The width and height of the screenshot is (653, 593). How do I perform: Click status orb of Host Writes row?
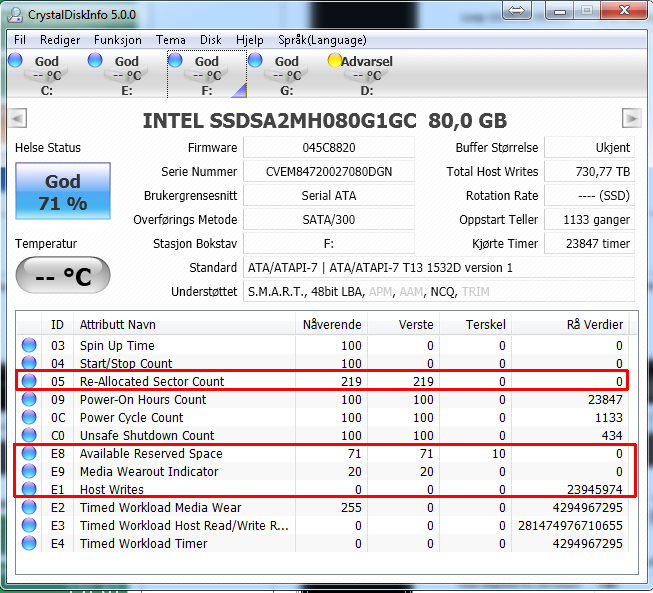29,489
